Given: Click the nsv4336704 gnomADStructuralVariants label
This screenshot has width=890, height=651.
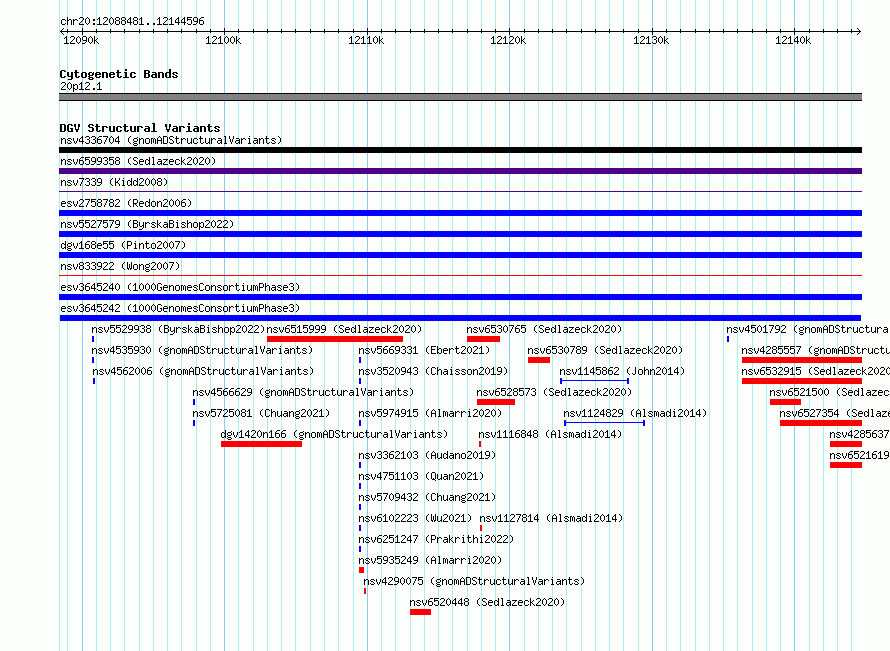Looking at the screenshot, I should pyautogui.click(x=171, y=140).
